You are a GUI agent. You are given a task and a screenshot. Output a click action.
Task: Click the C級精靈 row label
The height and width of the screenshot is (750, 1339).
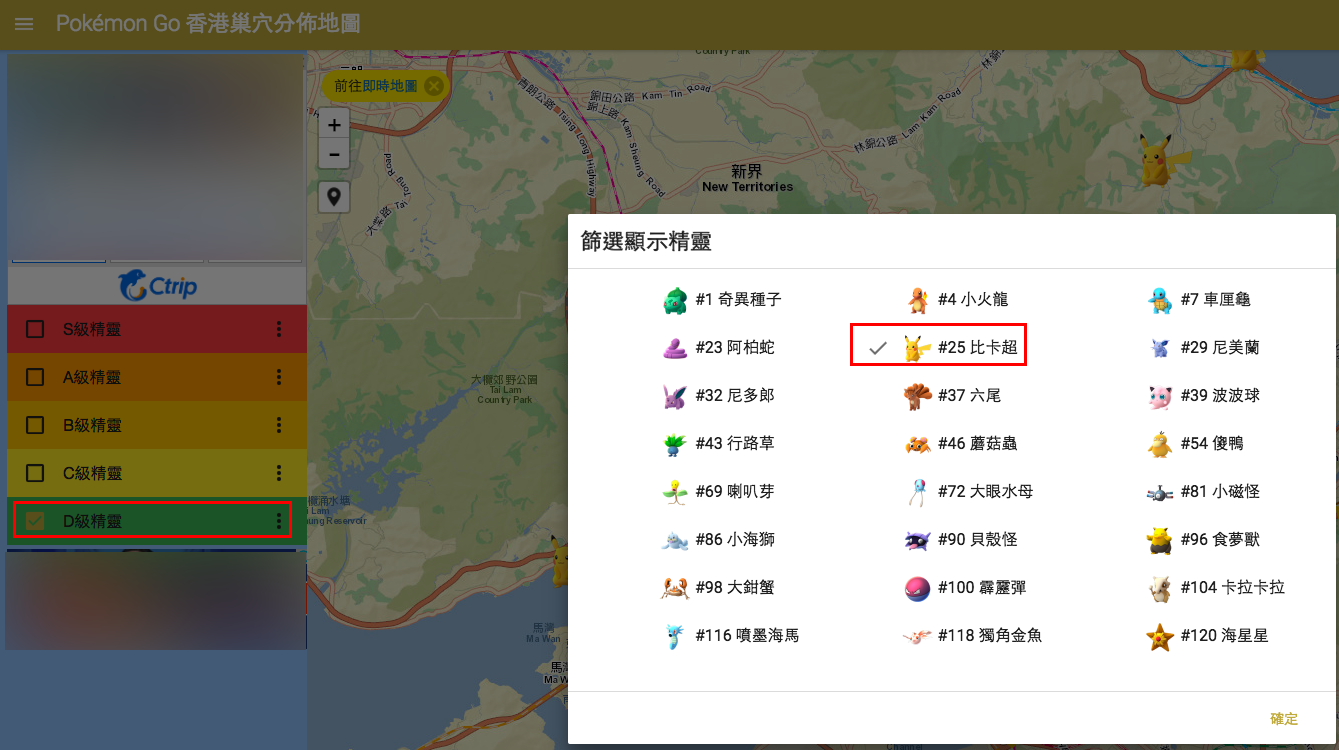tap(92, 473)
